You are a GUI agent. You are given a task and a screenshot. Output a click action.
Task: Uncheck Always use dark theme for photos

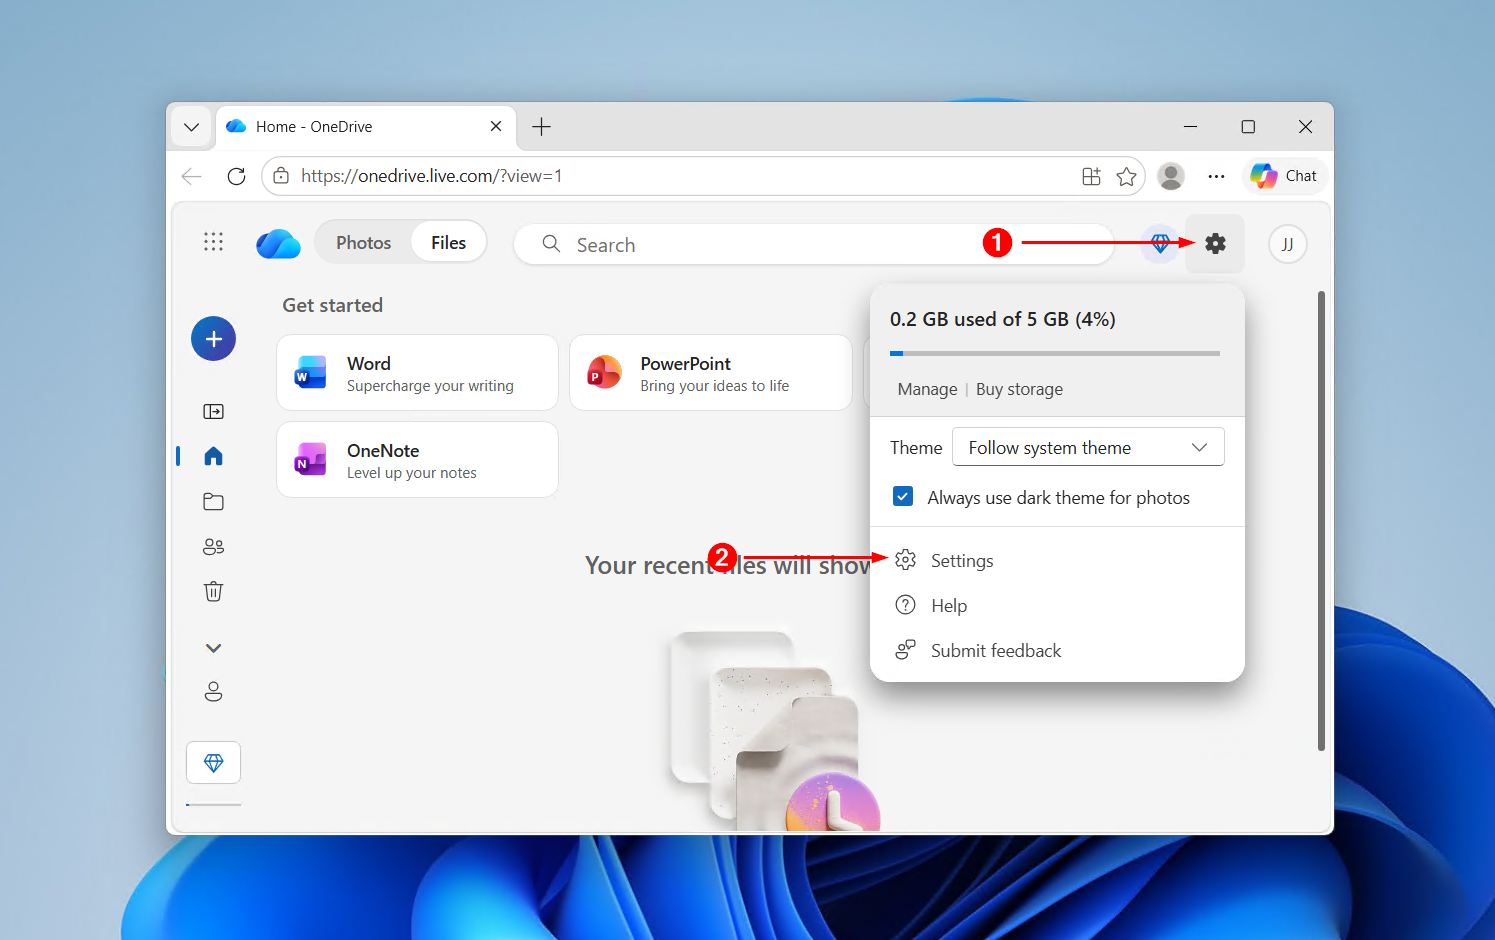click(903, 496)
